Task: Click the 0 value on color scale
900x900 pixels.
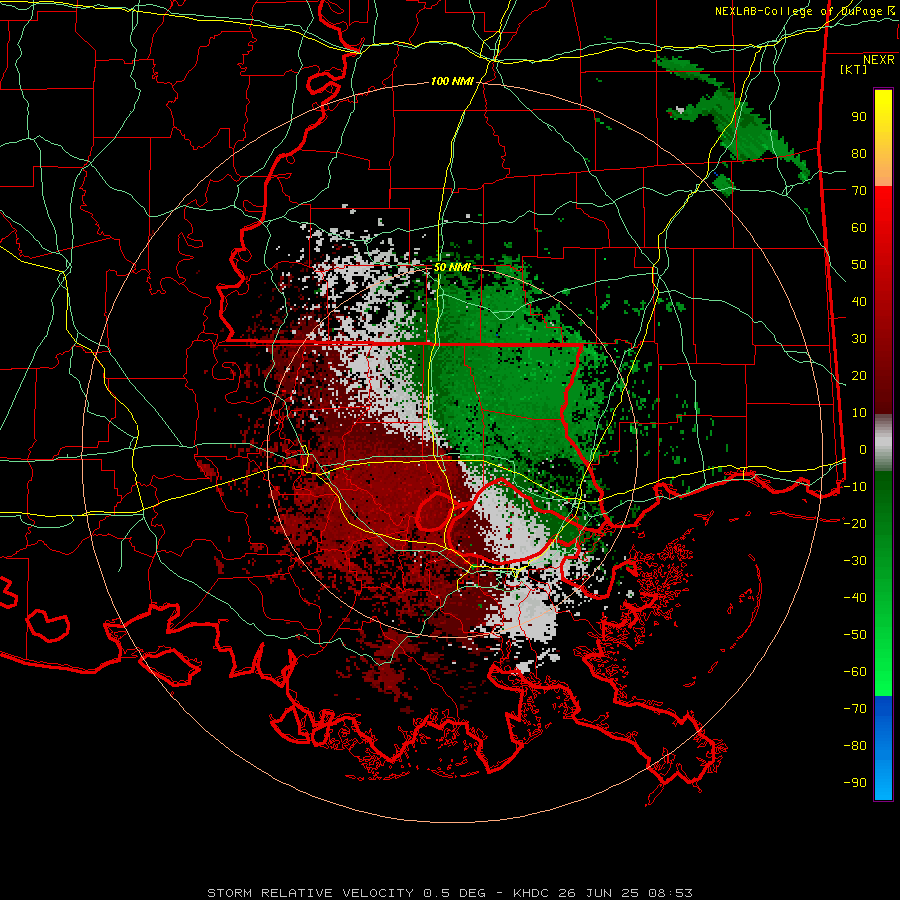Action: point(863,450)
